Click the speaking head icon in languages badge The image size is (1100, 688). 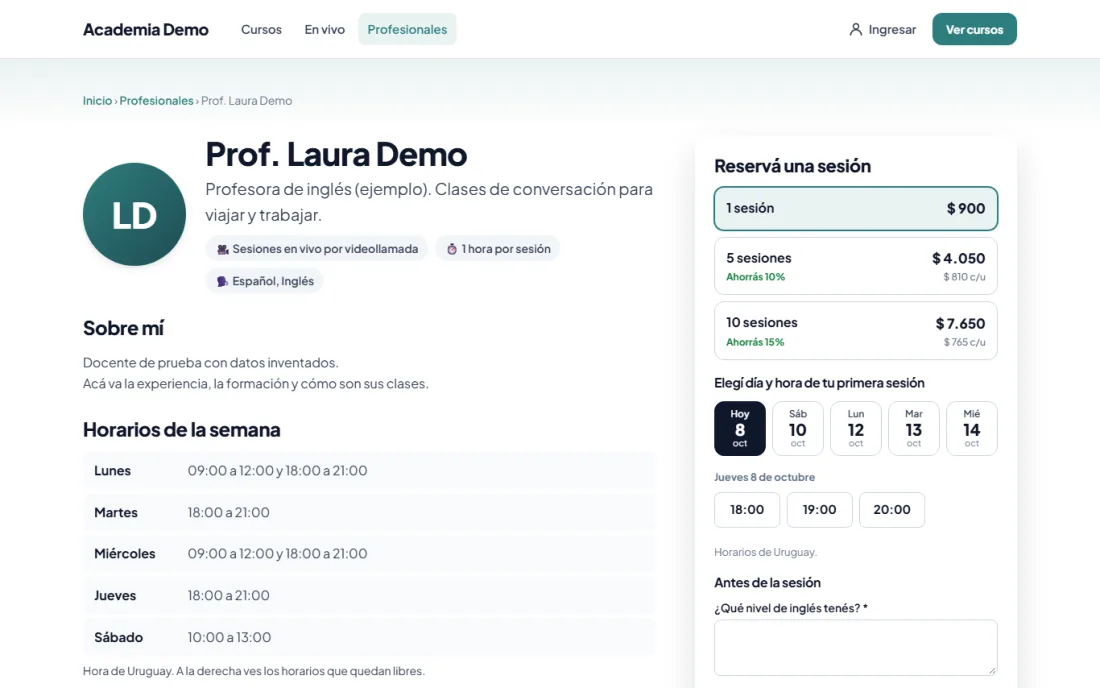point(222,281)
